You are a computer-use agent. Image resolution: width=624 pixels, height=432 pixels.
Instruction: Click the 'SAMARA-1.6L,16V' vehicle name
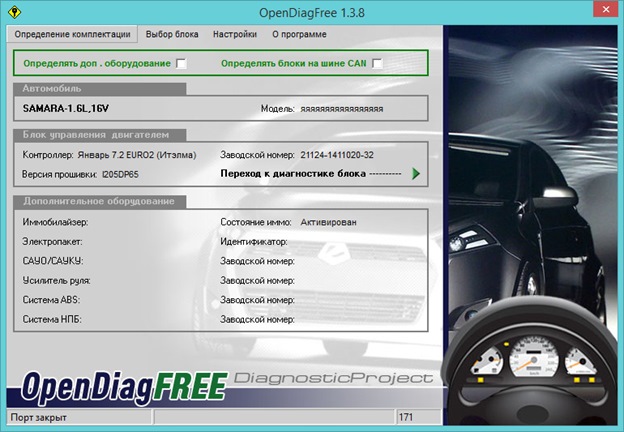tap(66, 109)
